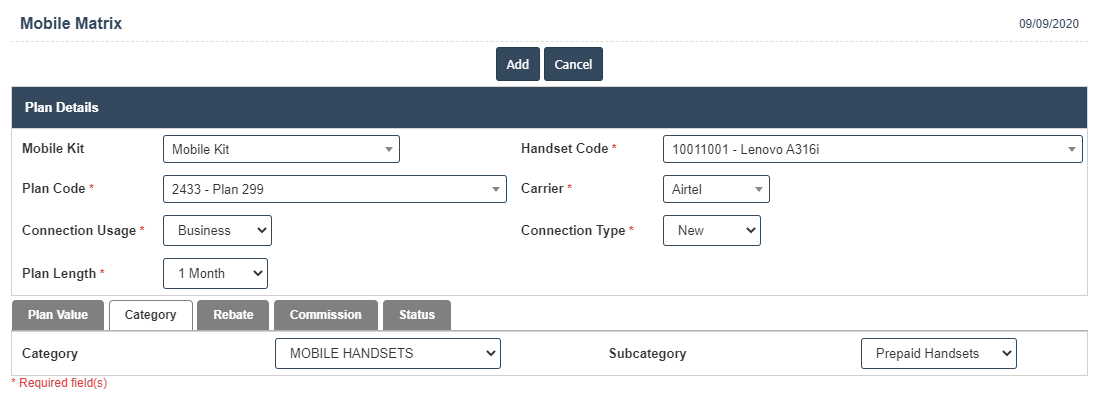Viewport: 1099px width, 402px height.
Task: Click the Cancel button
Action: (573, 64)
